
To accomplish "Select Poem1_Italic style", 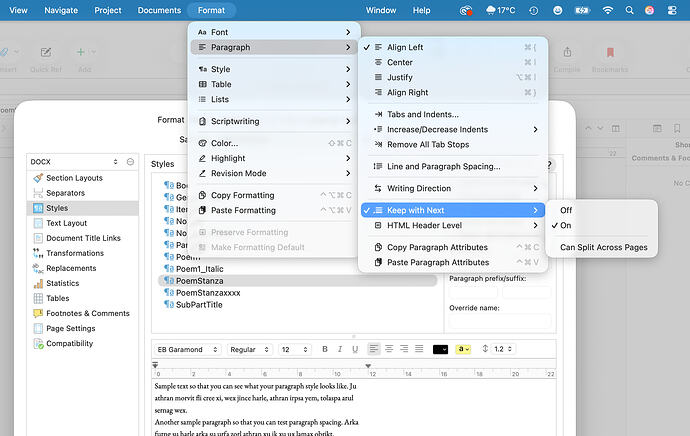I will pos(297,269).
